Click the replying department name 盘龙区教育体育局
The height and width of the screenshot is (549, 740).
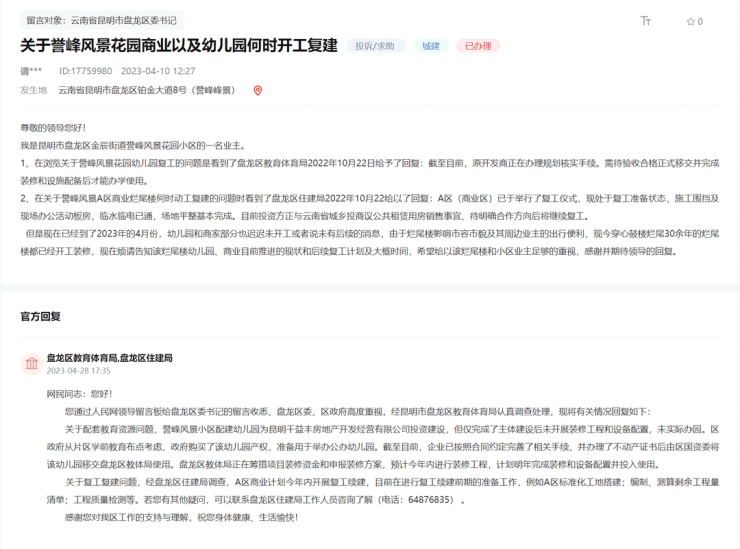click(x=82, y=357)
